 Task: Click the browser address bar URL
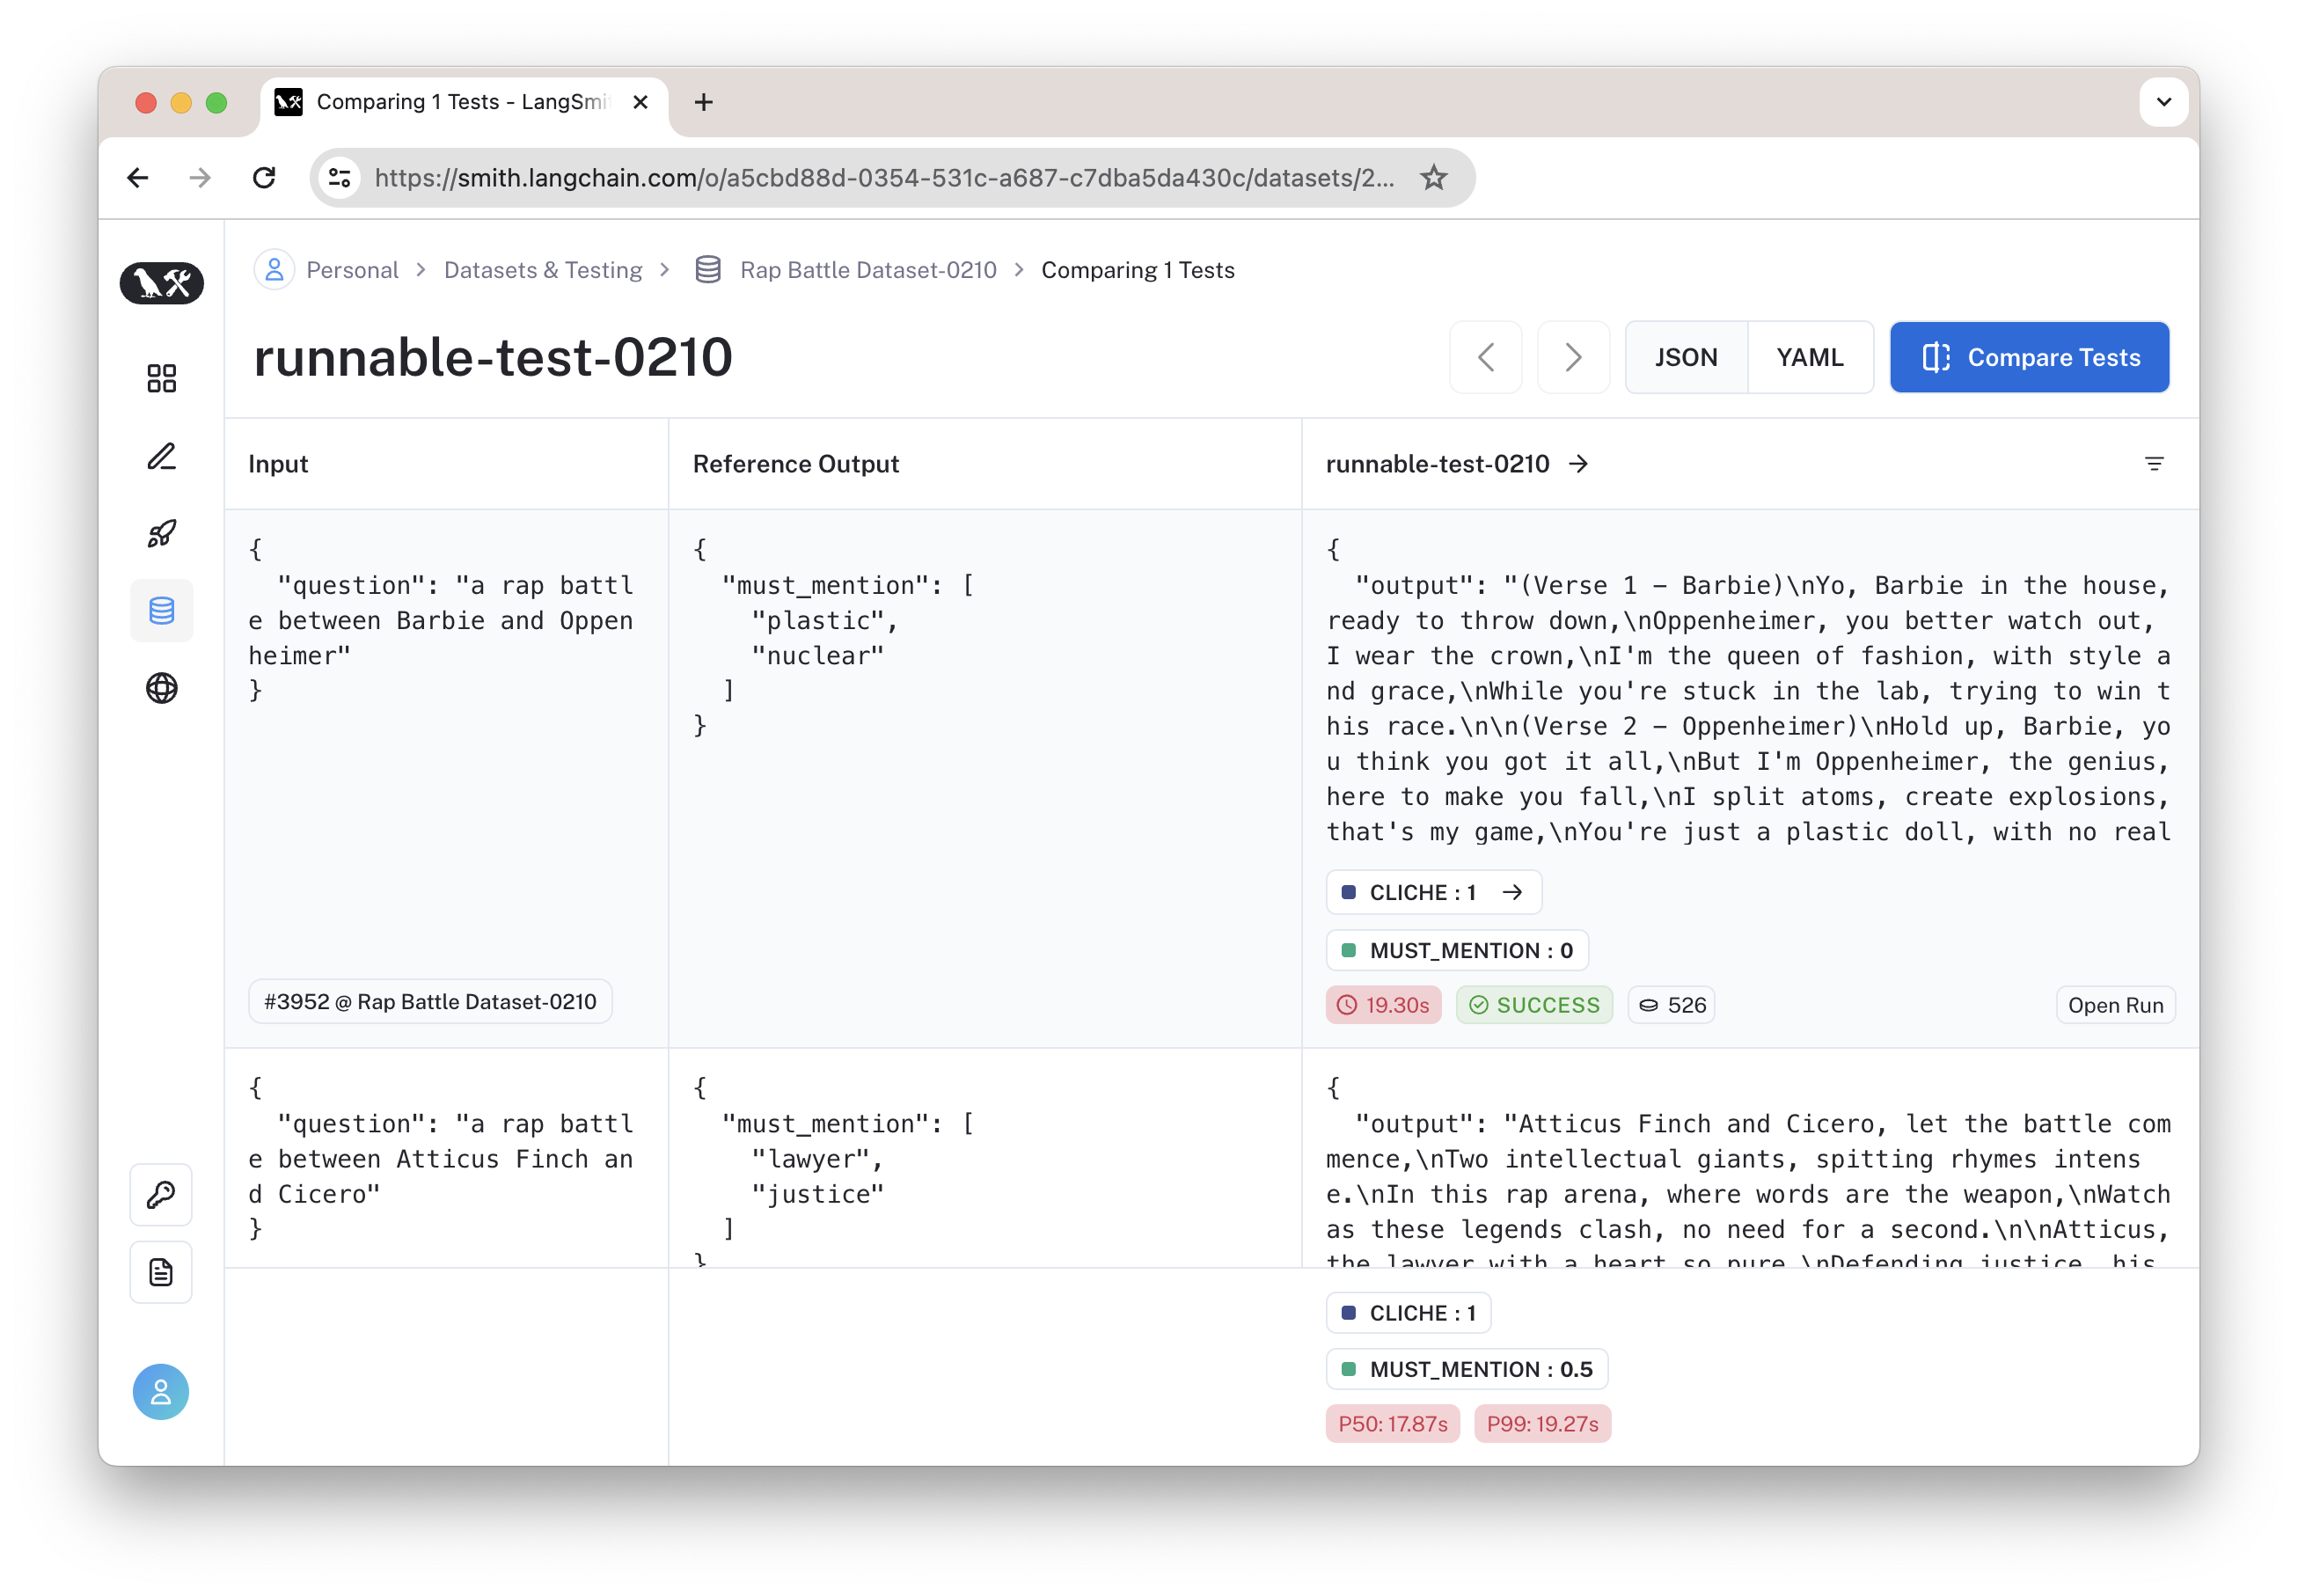(884, 178)
